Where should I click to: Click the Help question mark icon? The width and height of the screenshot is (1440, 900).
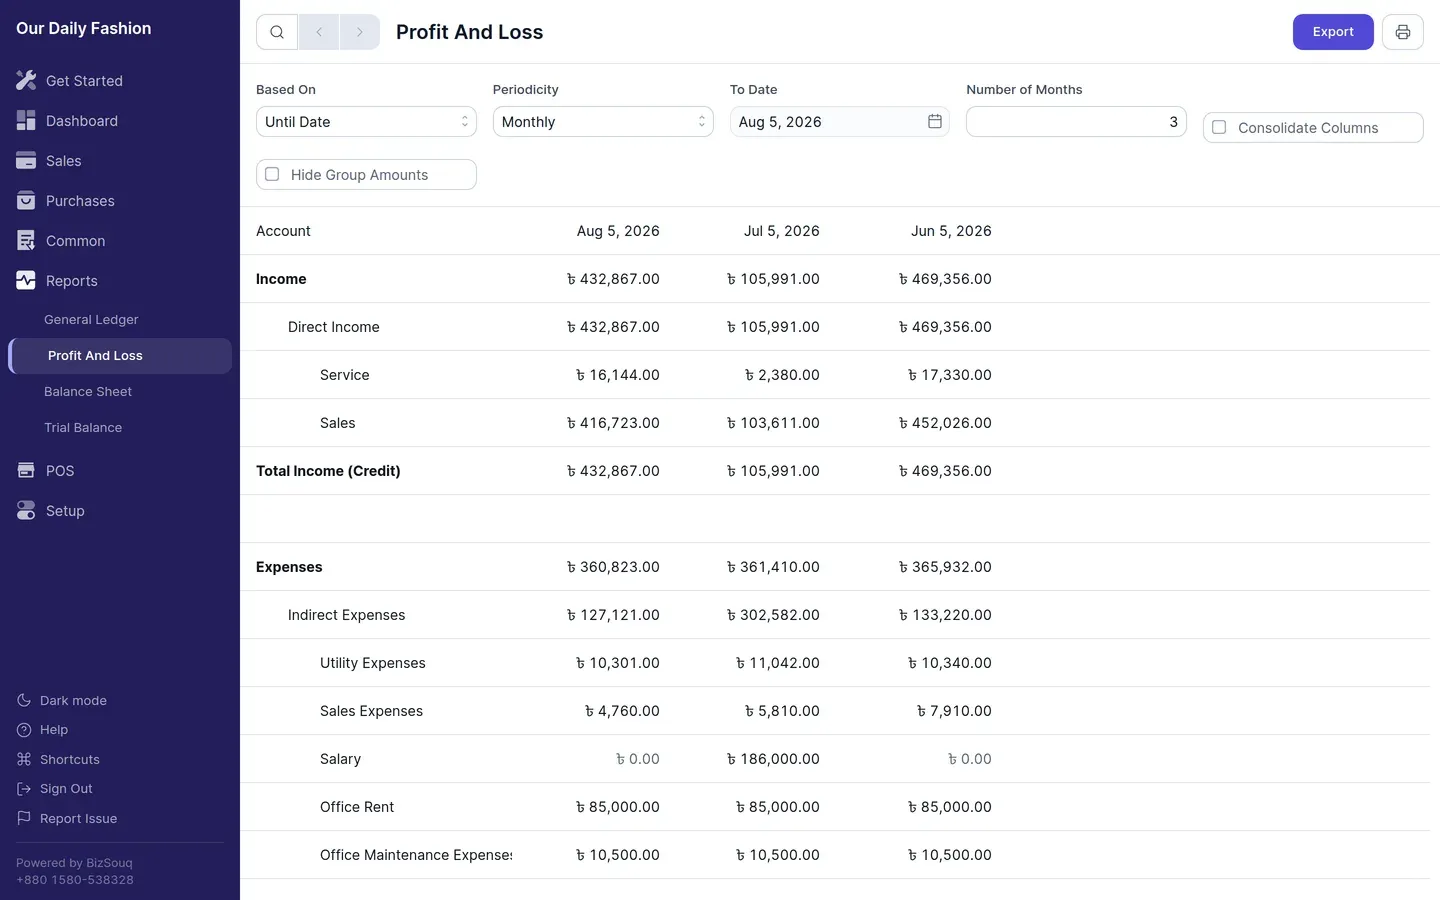click(x=24, y=730)
